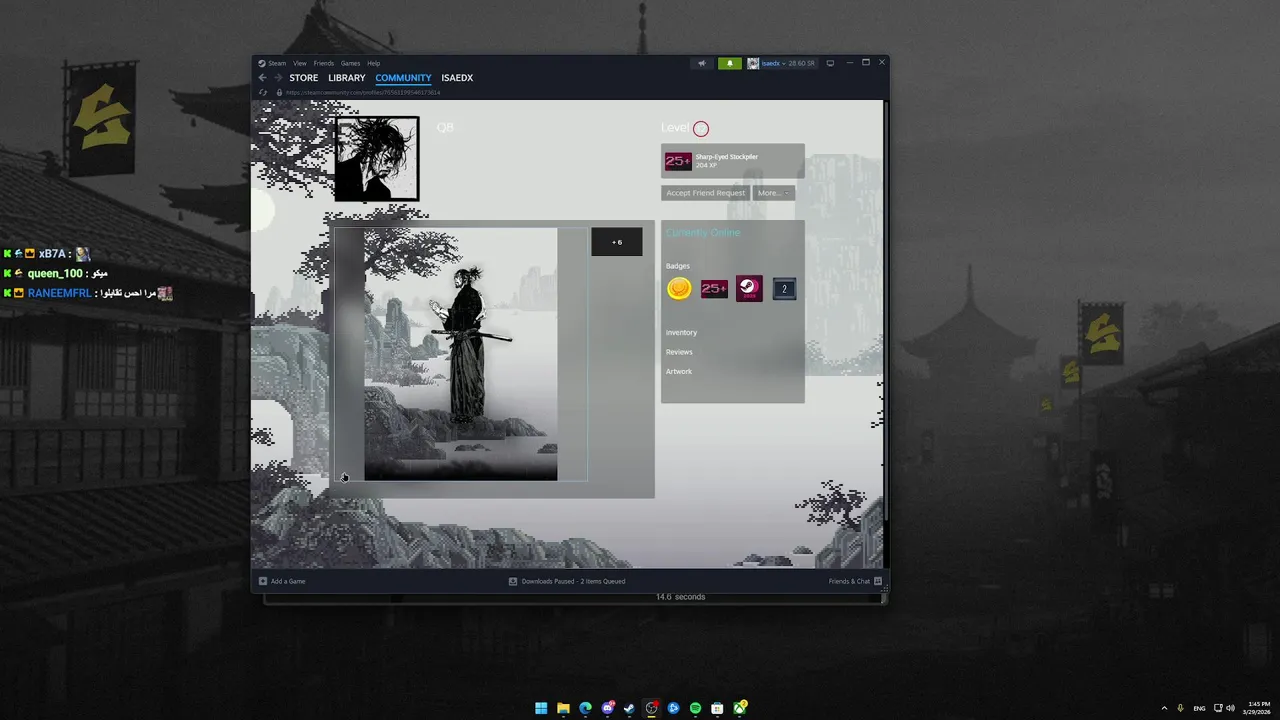Open the Steam menu

[x=276, y=63]
